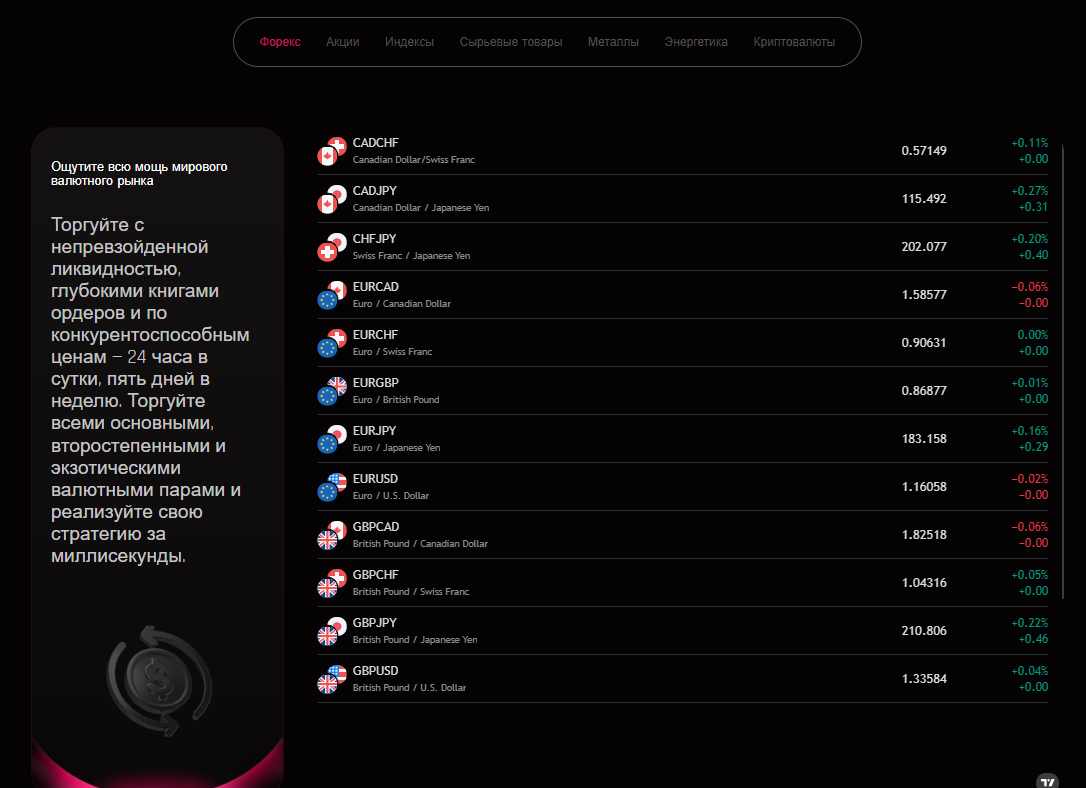The height and width of the screenshot is (788, 1086).
Task: Open the Акции tab
Action: pos(342,42)
